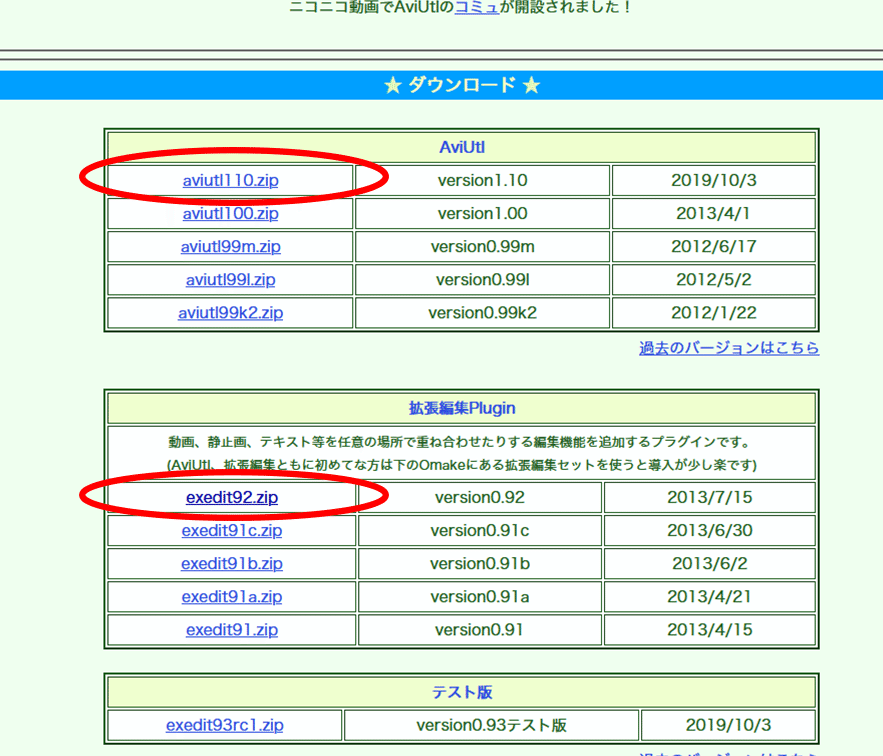Click the version0.91c cell

click(x=480, y=531)
